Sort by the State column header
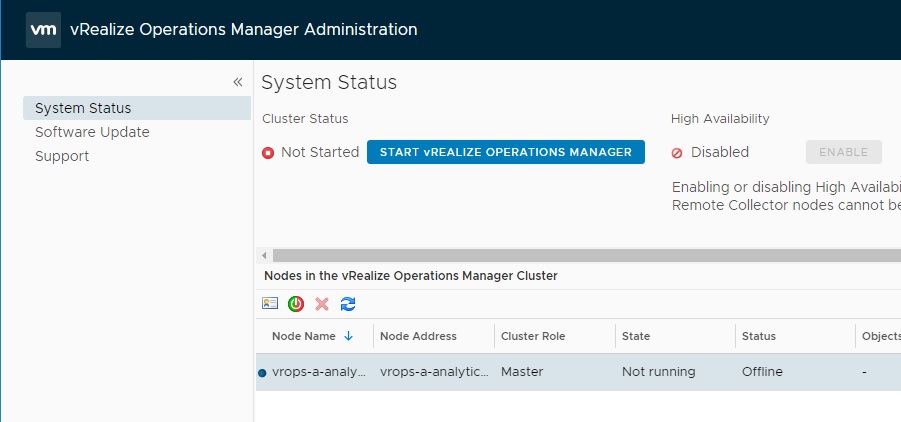This screenshot has height=422, width=901. (636, 336)
